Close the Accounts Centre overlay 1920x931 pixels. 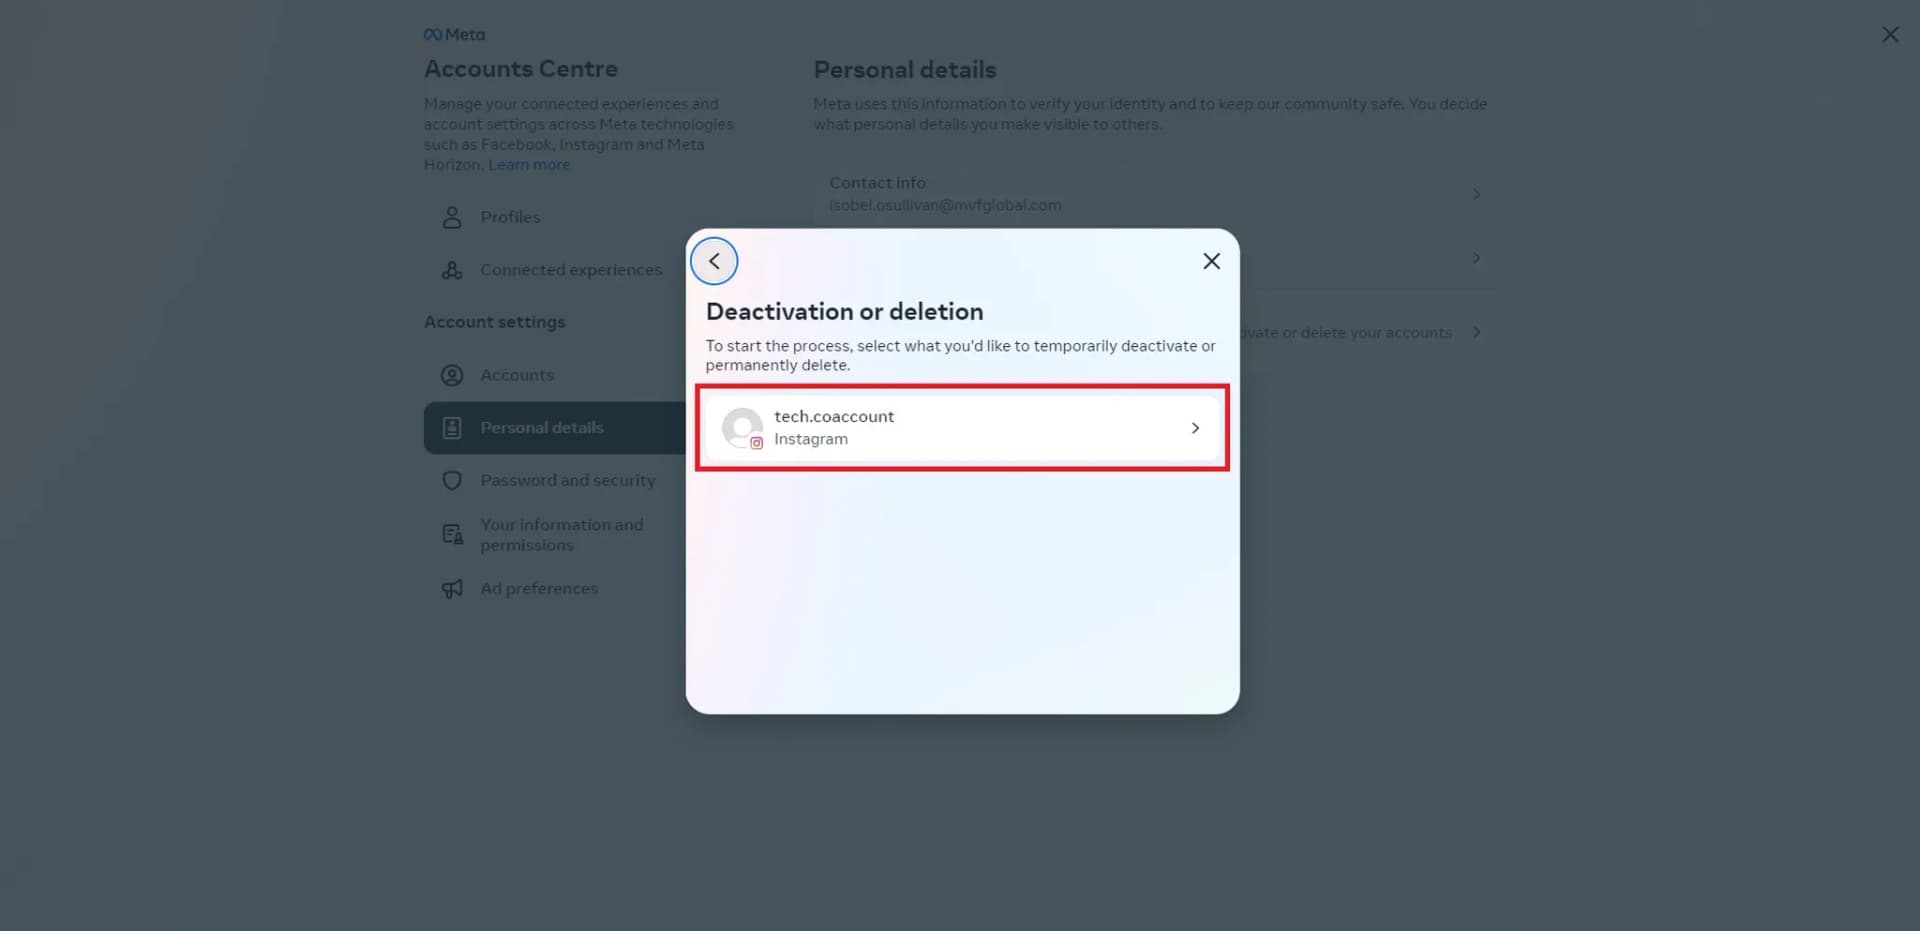(1890, 35)
